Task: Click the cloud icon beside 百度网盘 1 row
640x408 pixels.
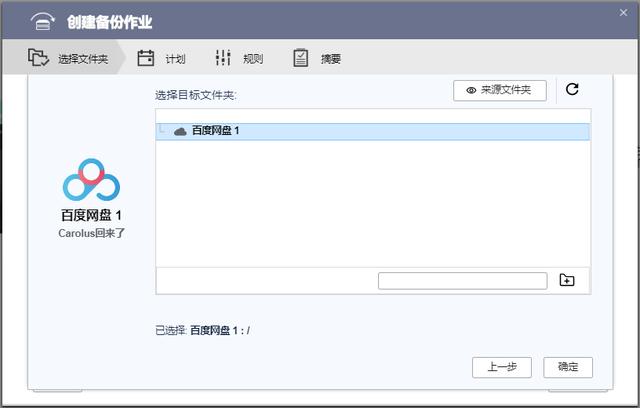Action: pos(180,131)
